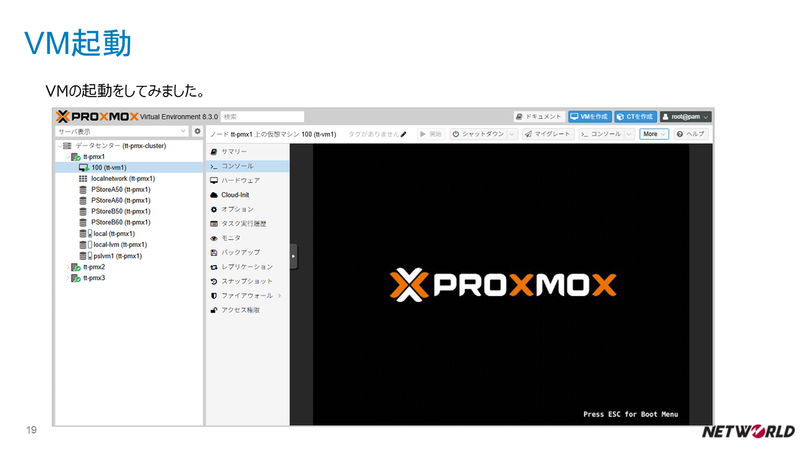Click the gear settings icon beside view selector
800x450 pixels.
click(x=197, y=132)
